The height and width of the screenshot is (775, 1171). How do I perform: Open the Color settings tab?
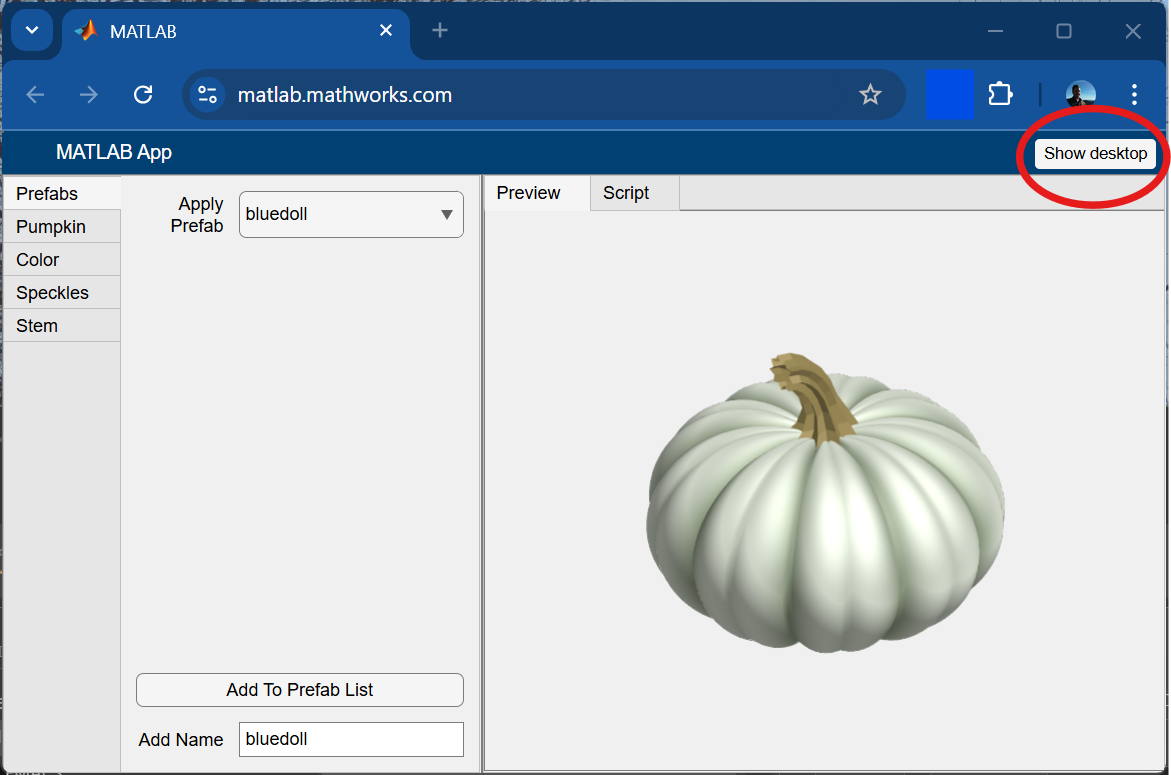point(38,260)
